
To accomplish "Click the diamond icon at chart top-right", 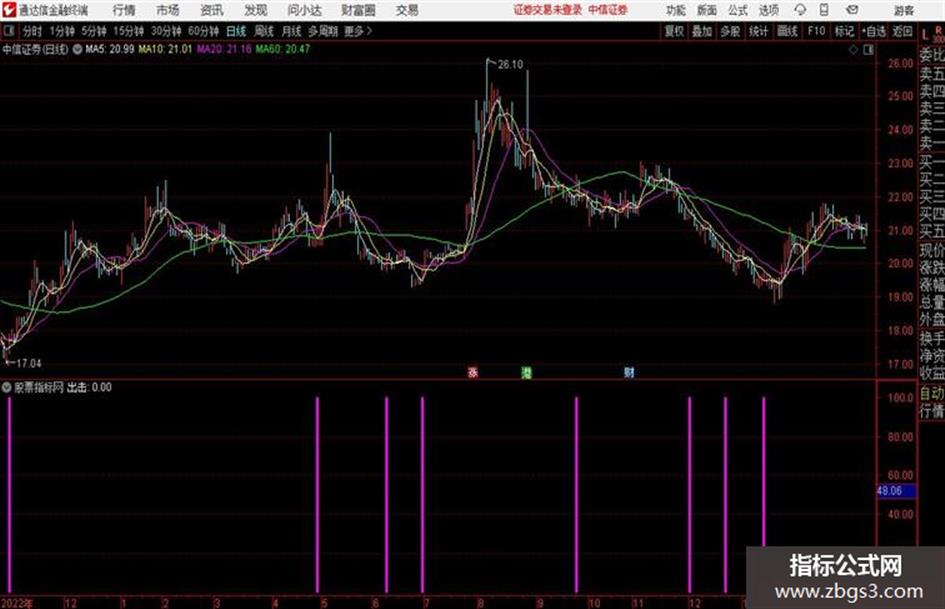I will (x=853, y=50).
